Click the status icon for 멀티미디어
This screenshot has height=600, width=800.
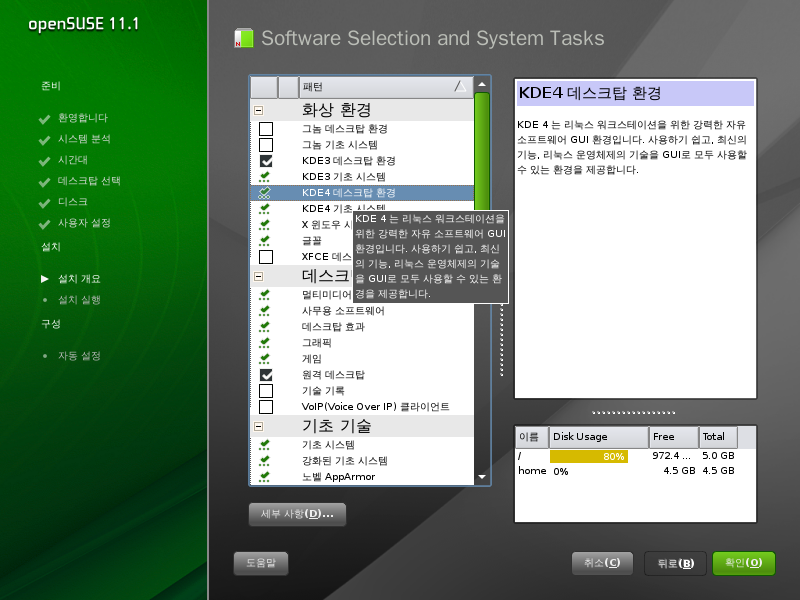[264, 294]
